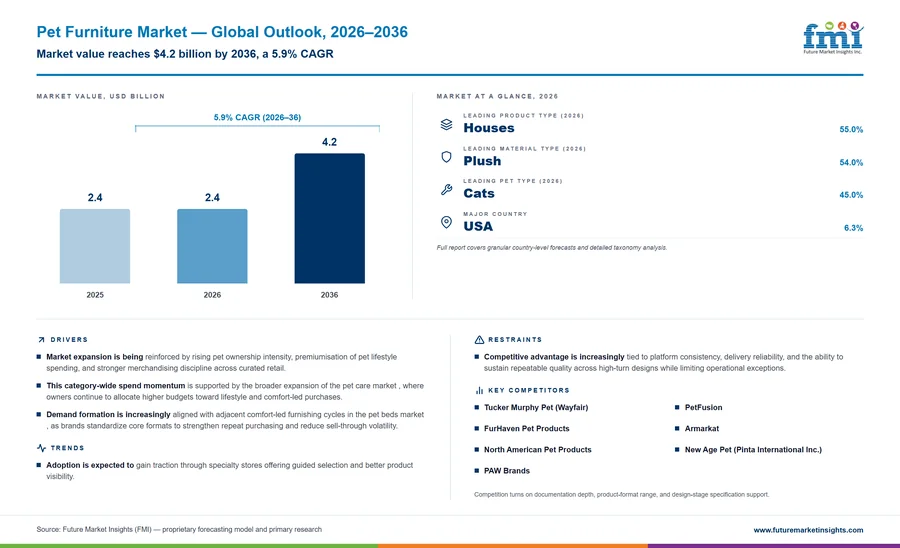Click the bar chart icon next to Key Competitors

(479, 390)
